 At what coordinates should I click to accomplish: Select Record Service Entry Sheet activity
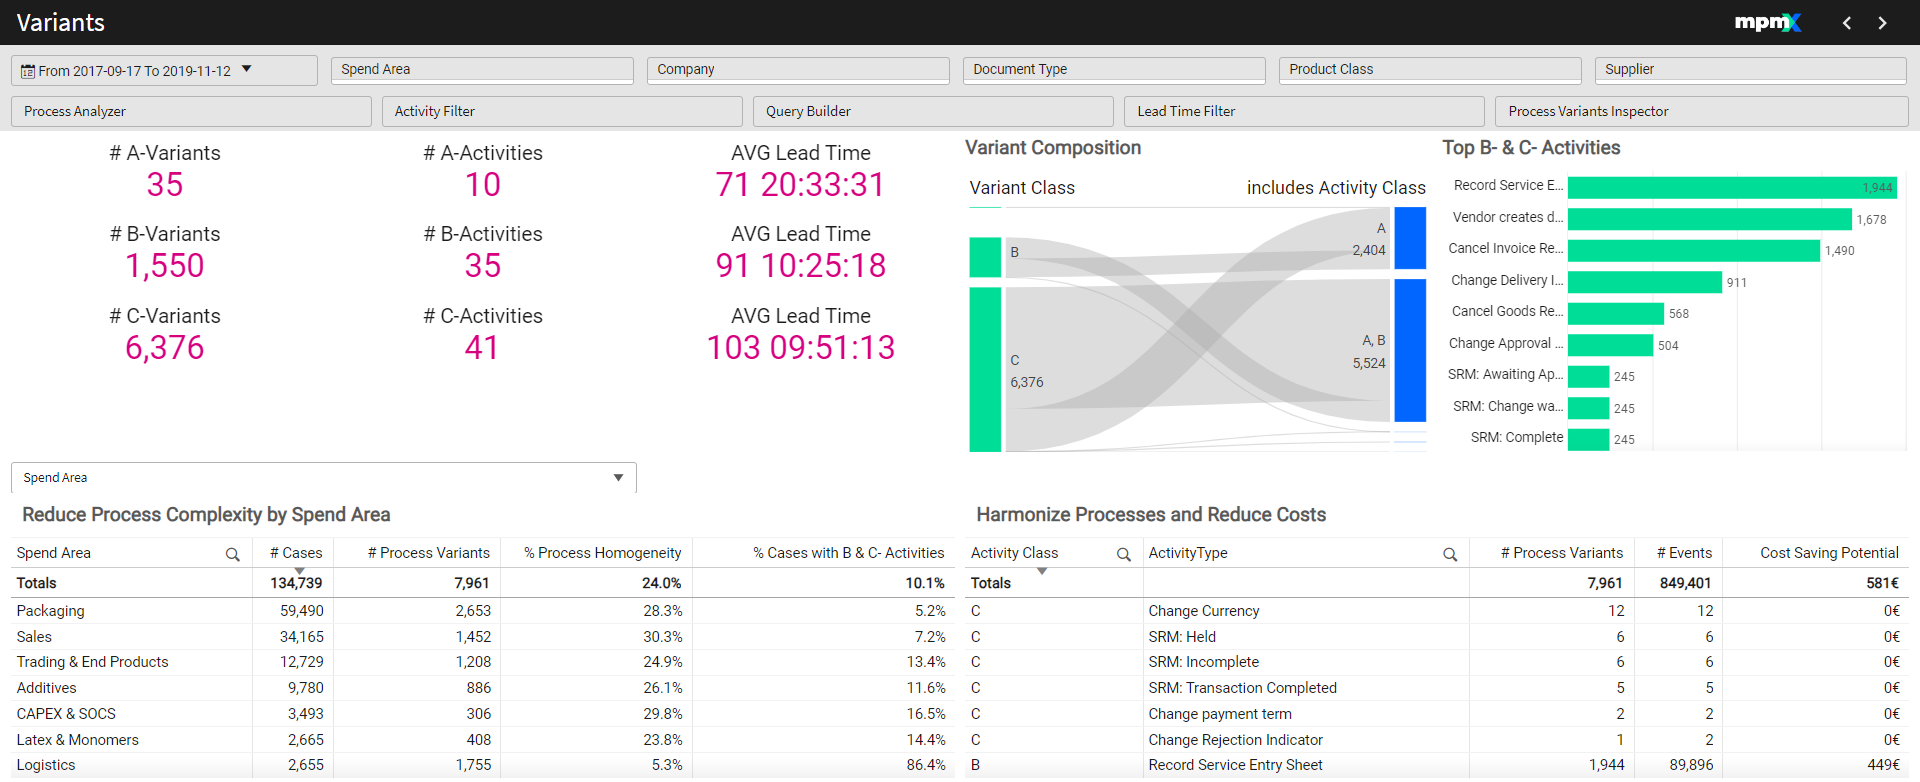pos(1236,765)
